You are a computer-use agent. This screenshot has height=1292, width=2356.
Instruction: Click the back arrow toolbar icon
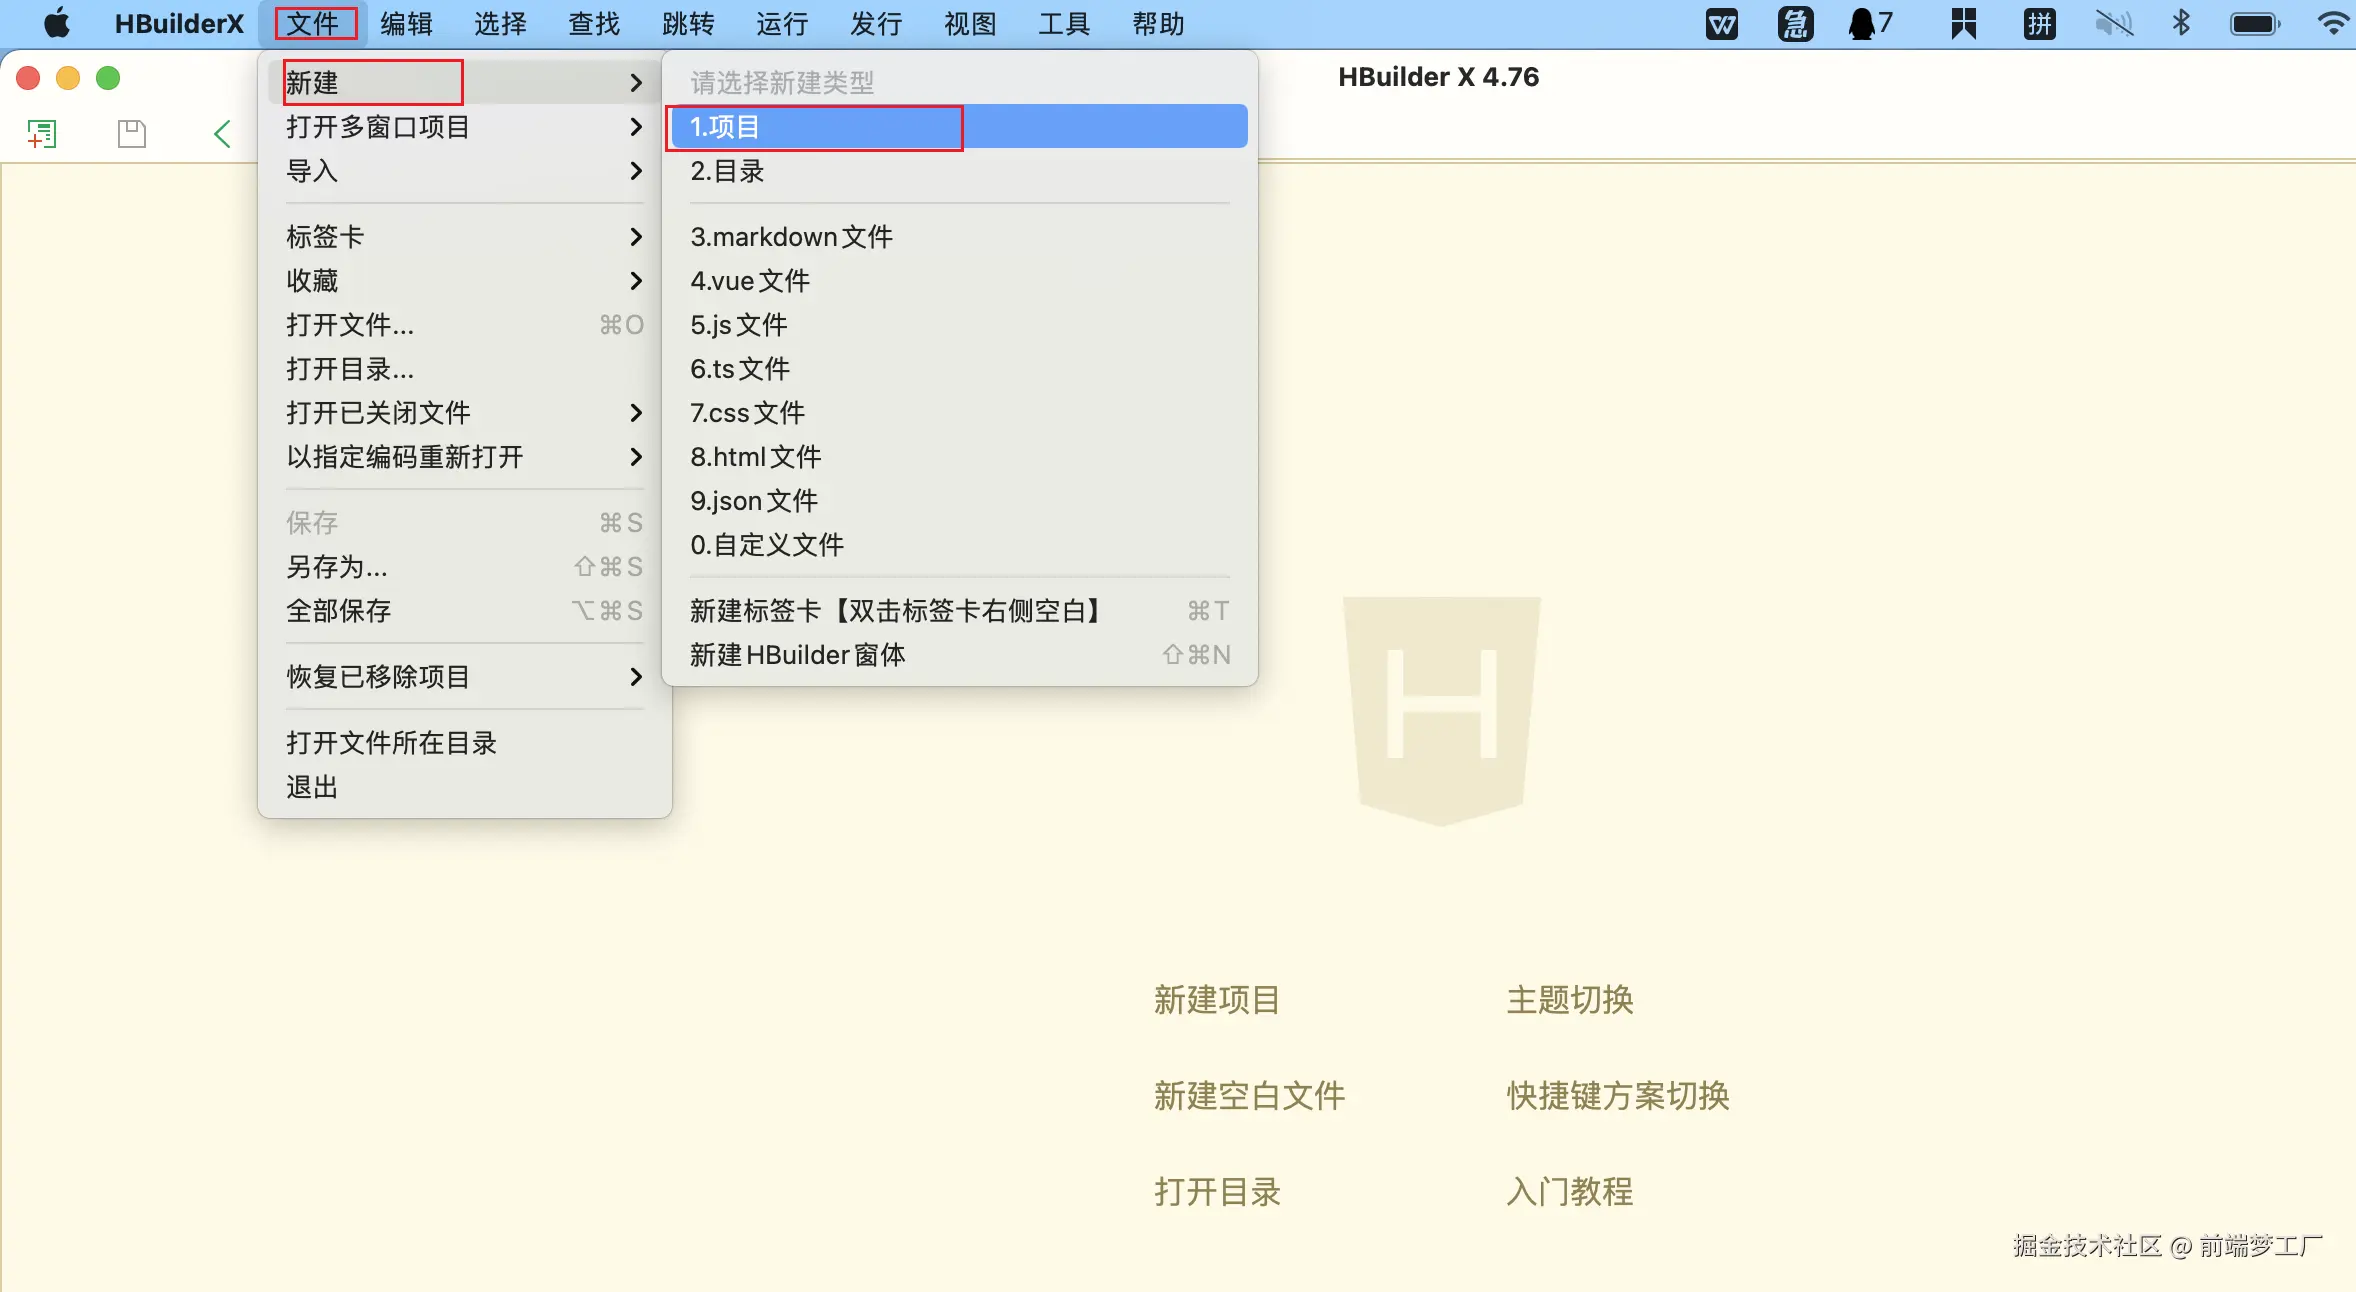(x=222, y=133)
